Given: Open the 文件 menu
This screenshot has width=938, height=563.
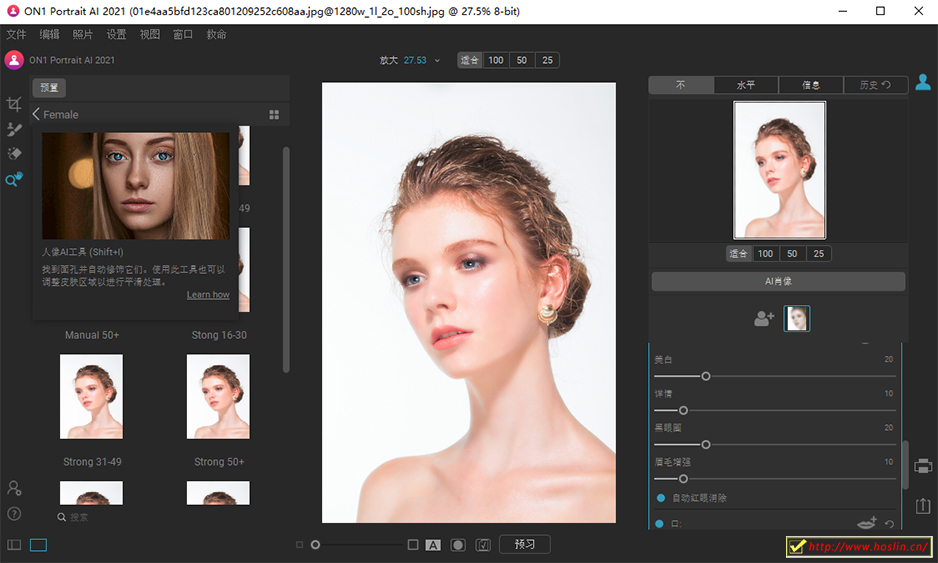Looking at the screenshot, I should point(16,34).
